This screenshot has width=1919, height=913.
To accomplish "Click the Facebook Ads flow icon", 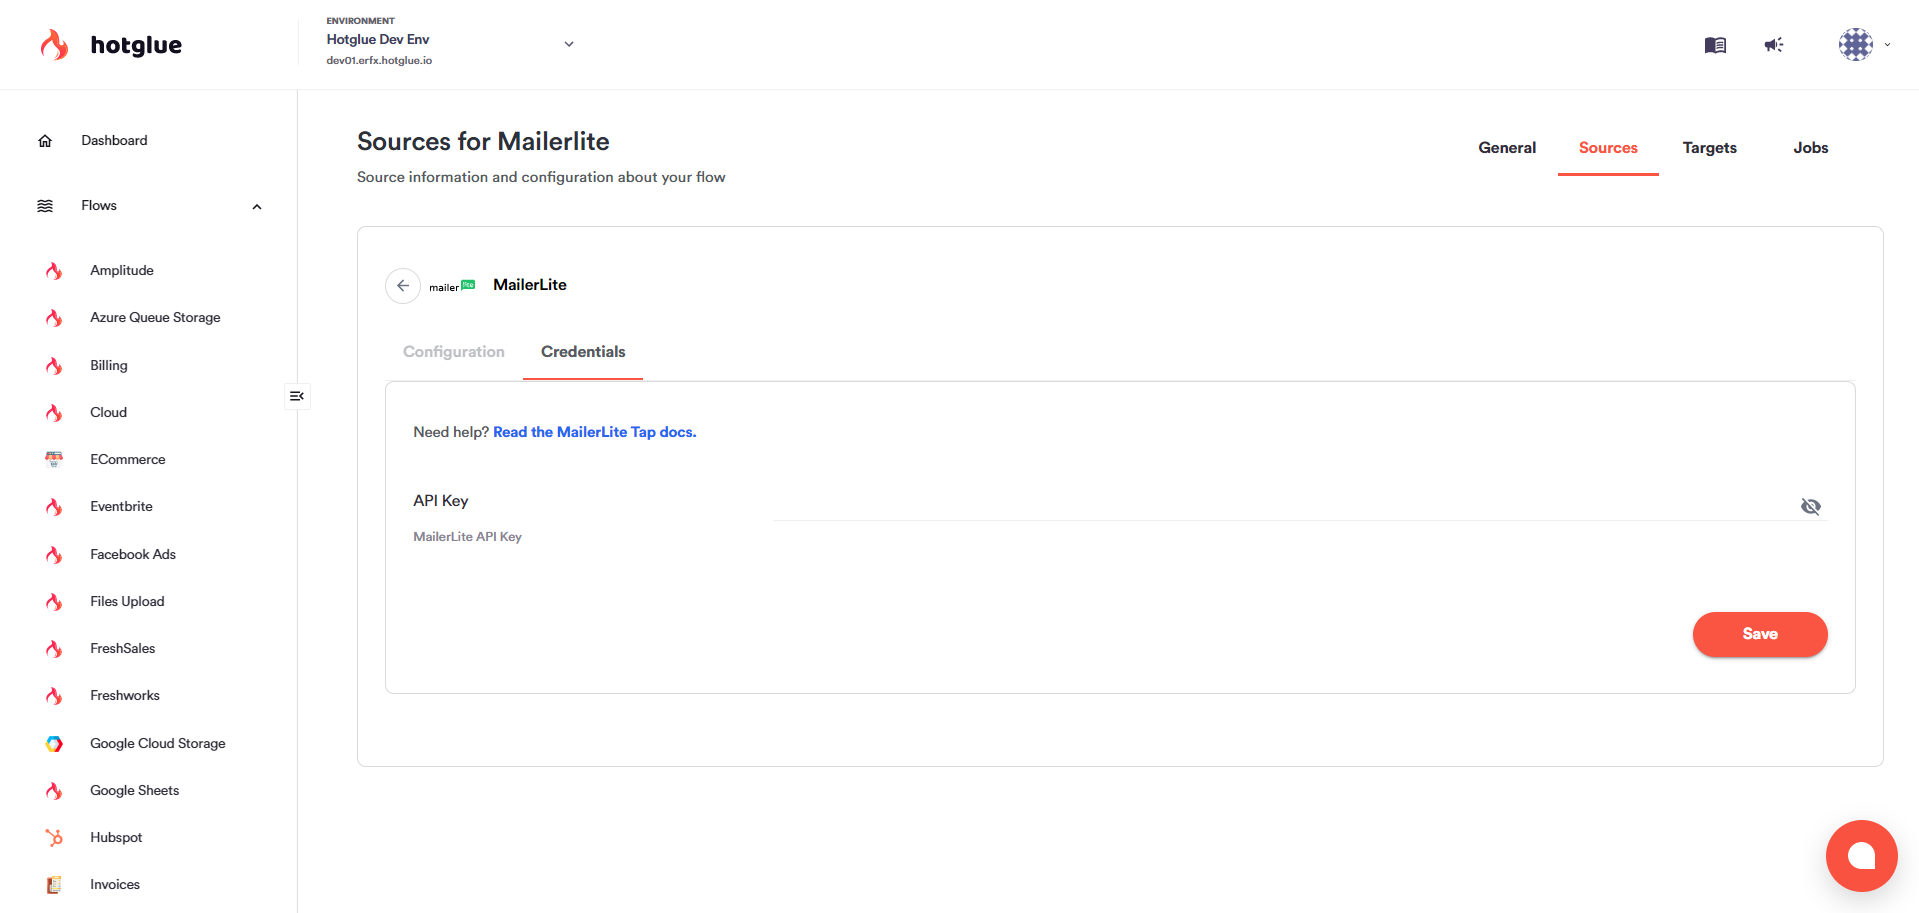I will (54, 555).
